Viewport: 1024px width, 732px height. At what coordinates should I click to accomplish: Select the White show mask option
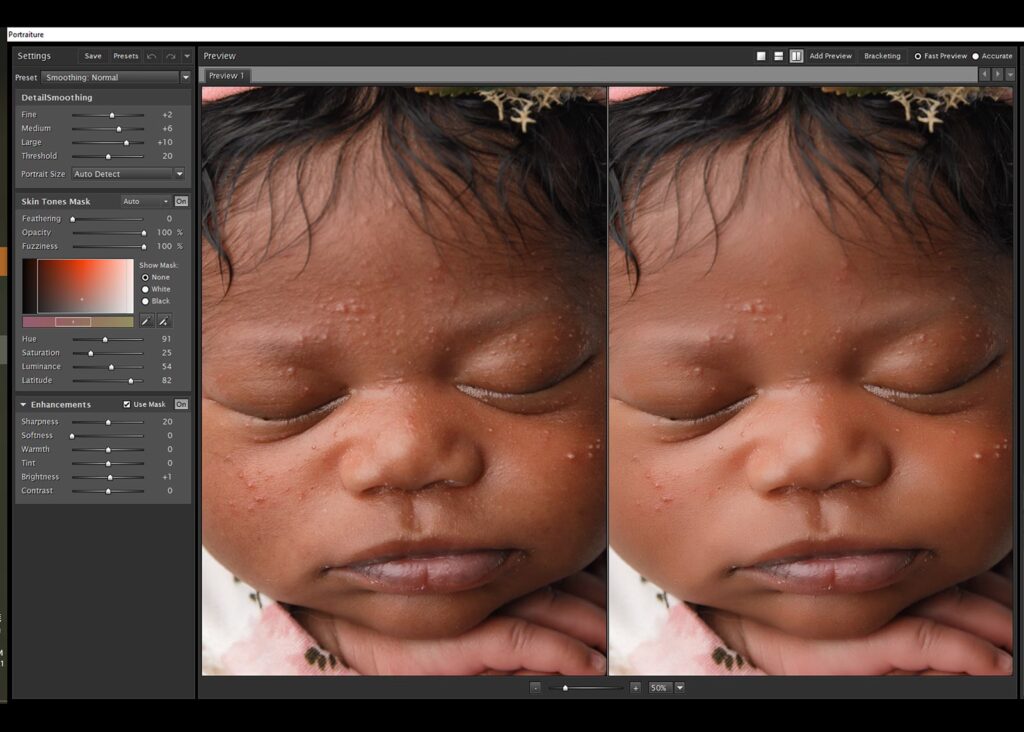146,289
